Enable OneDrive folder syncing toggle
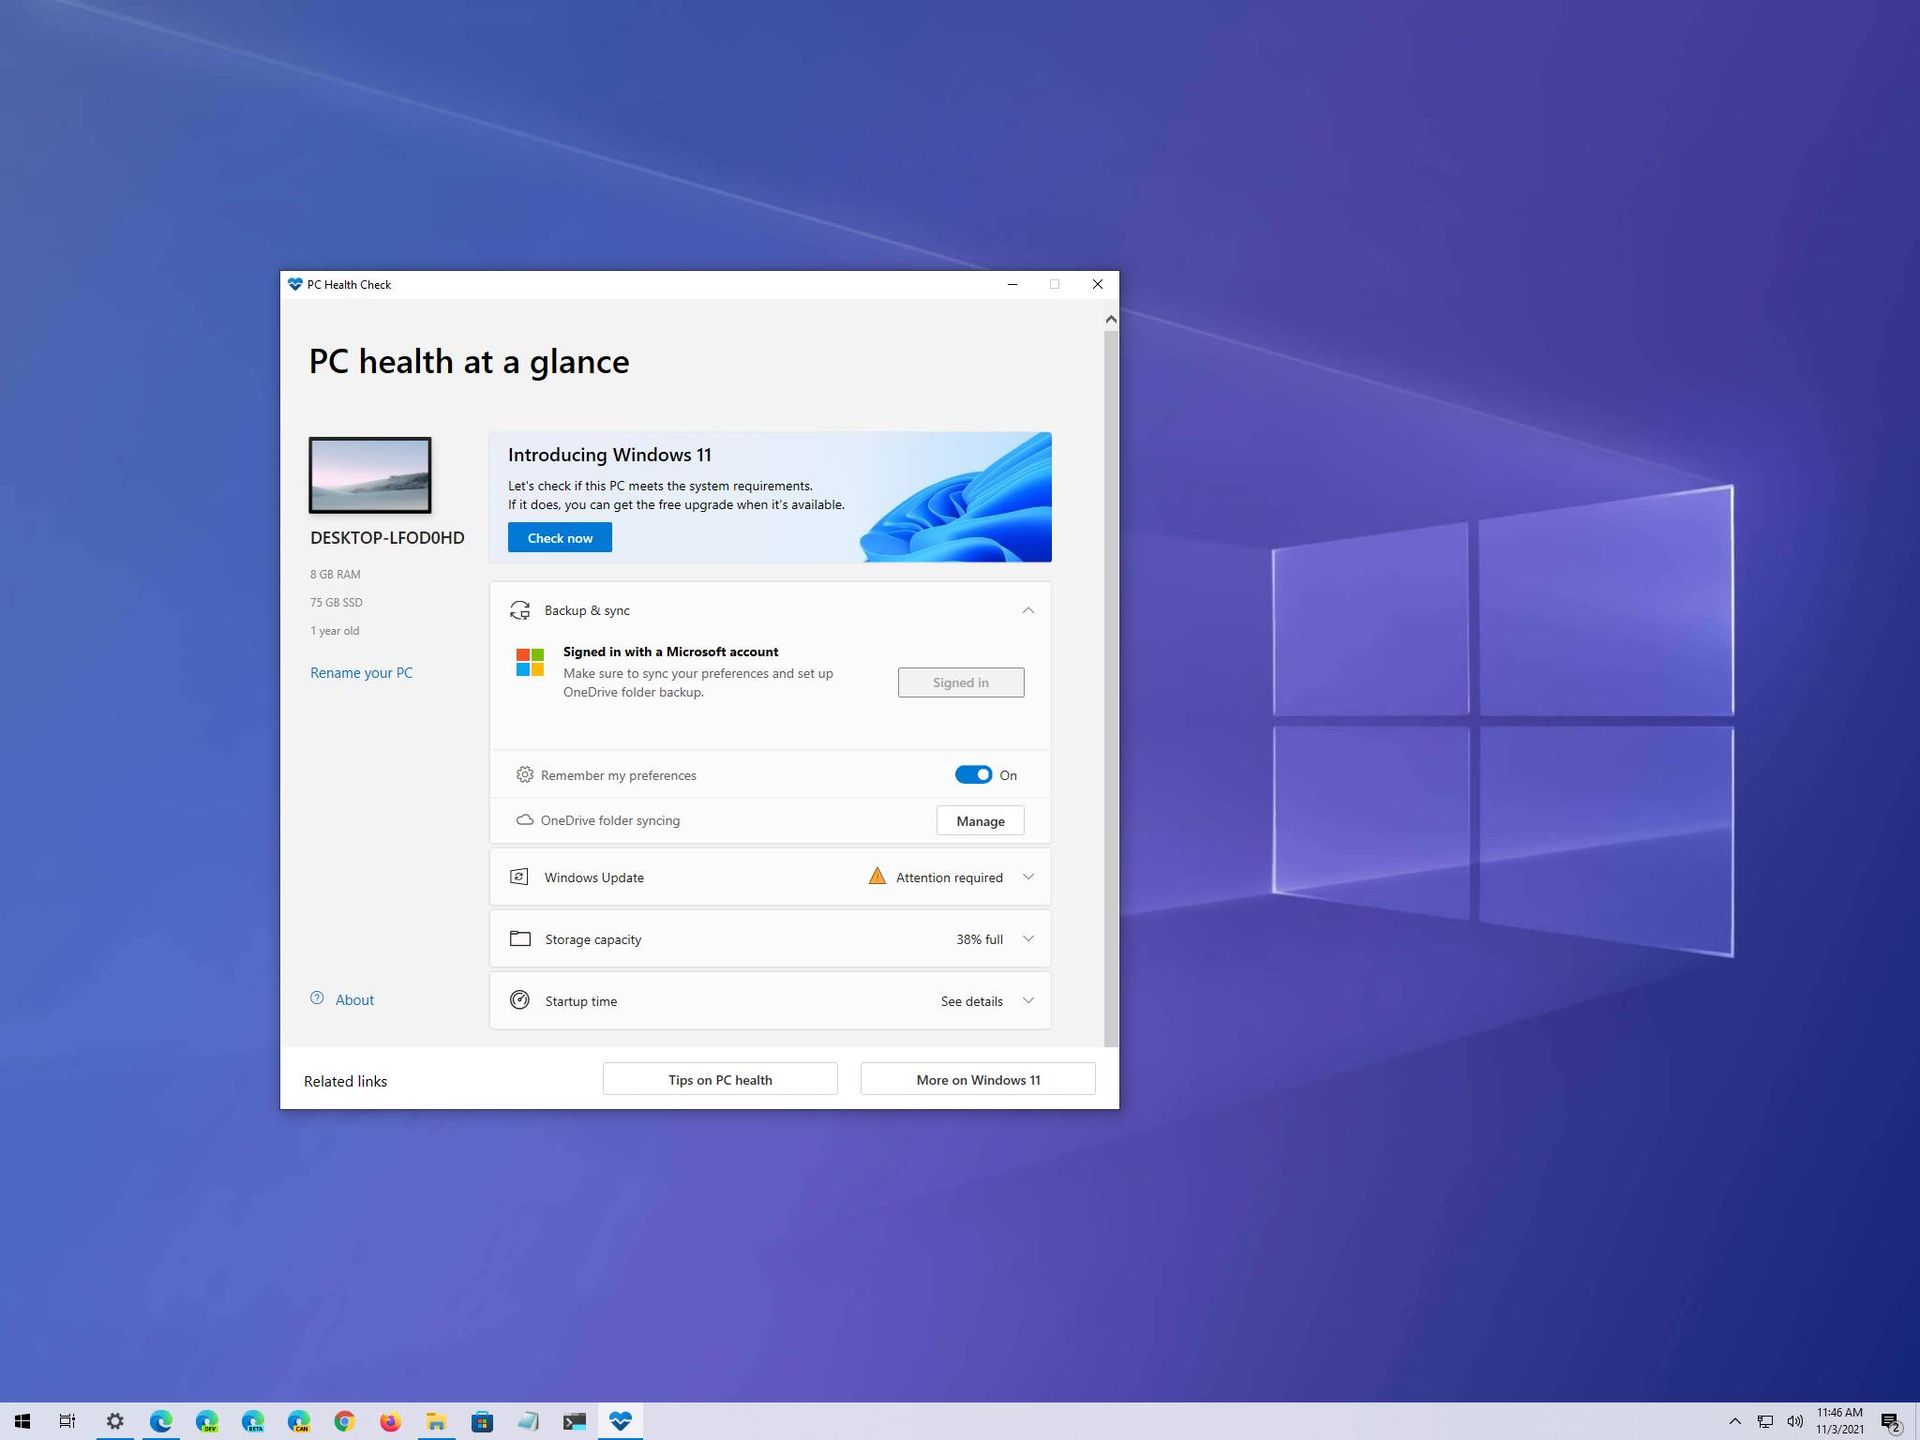 tap(980, 820)
